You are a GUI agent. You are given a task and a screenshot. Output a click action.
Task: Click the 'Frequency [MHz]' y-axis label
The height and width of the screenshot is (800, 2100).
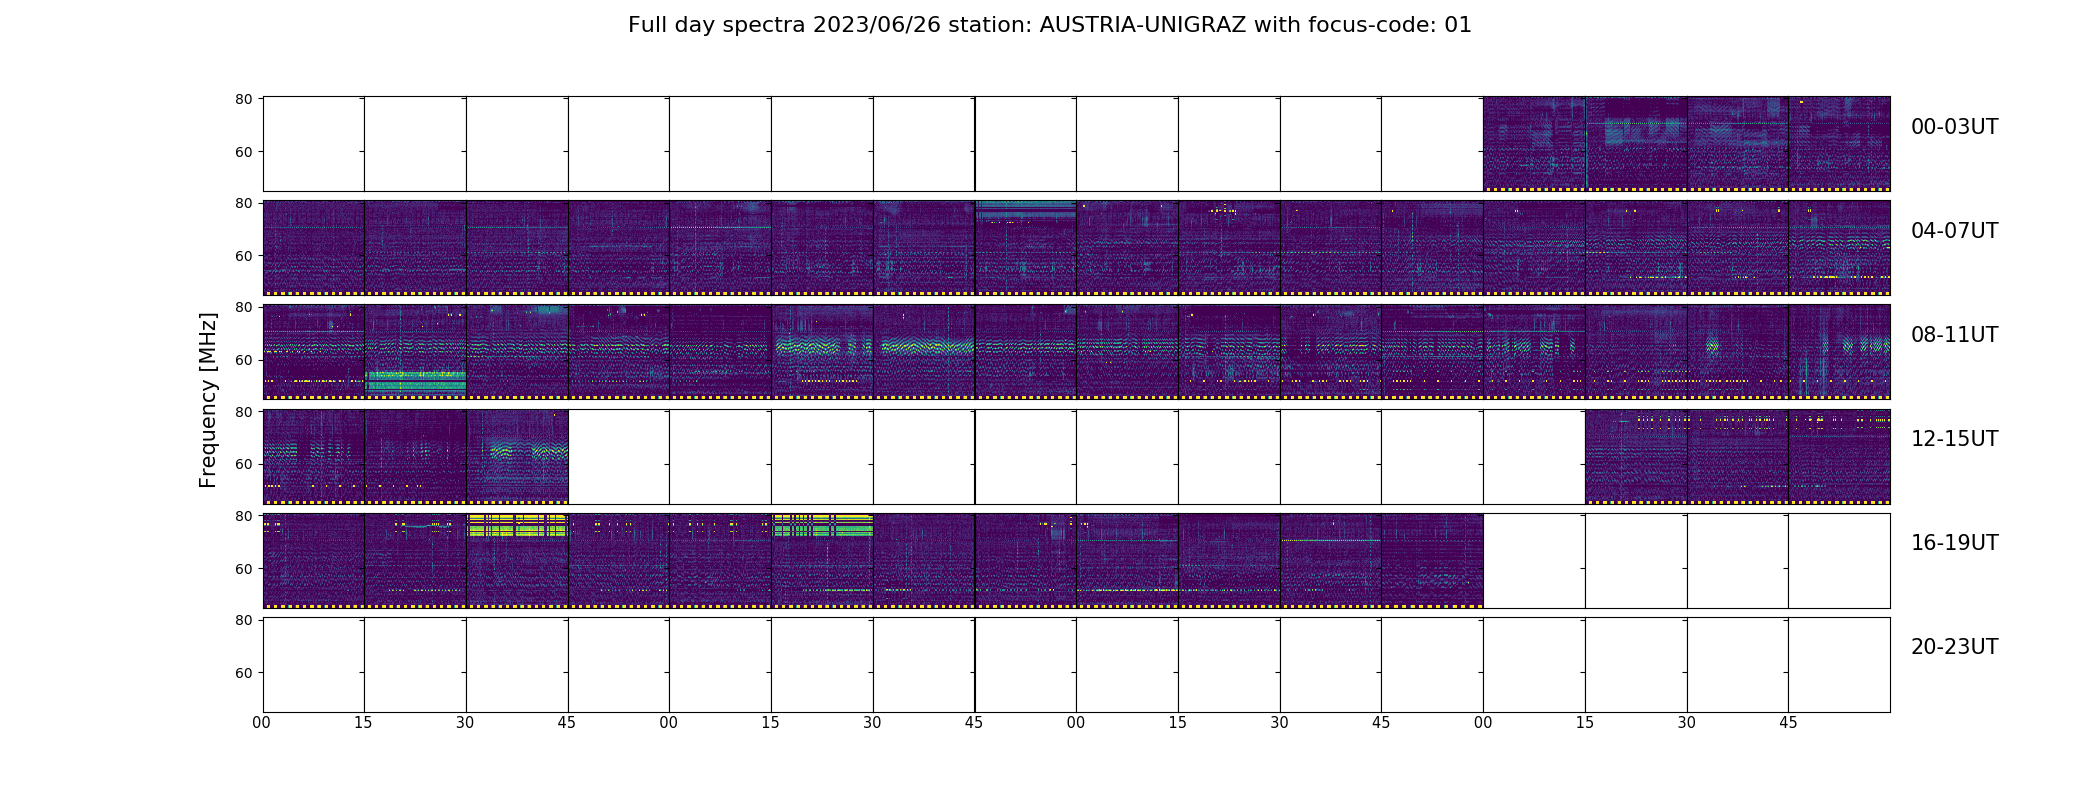pos(208,400)
